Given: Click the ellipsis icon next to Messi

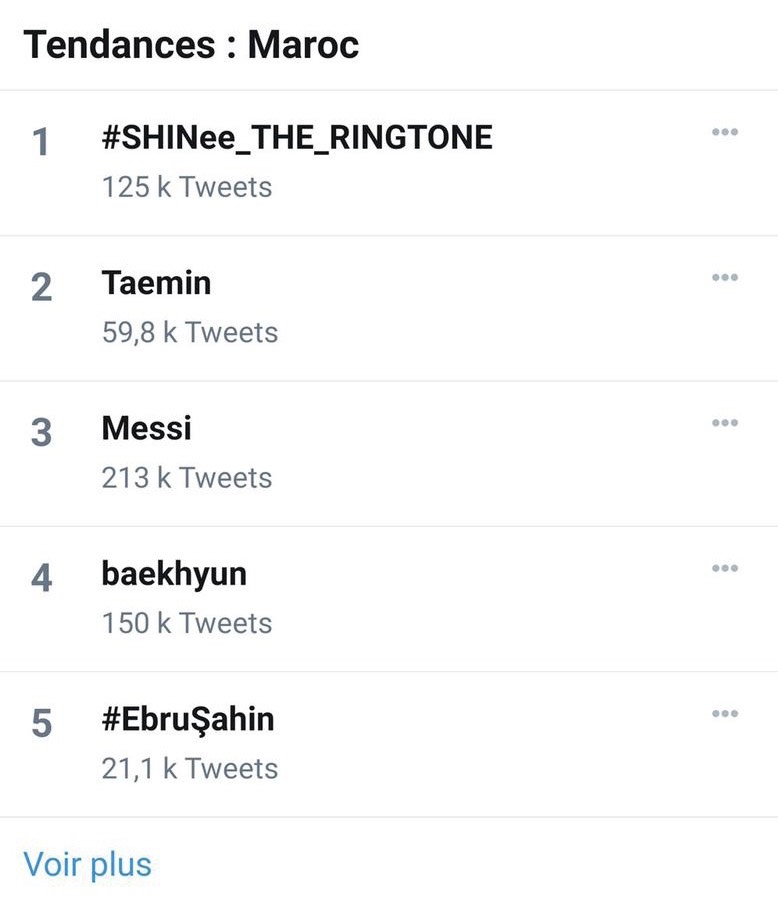Looking at the screenshot, I should tap(725, 423).
